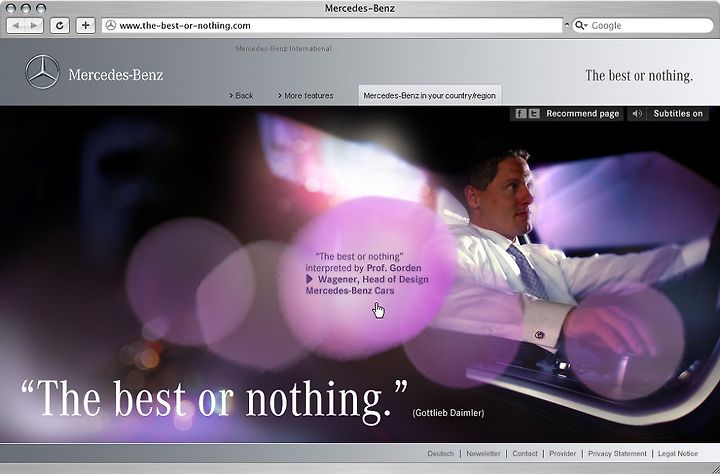Click the Mercedes-Benz star logo
720x474 pixels.
pos(42,72)
